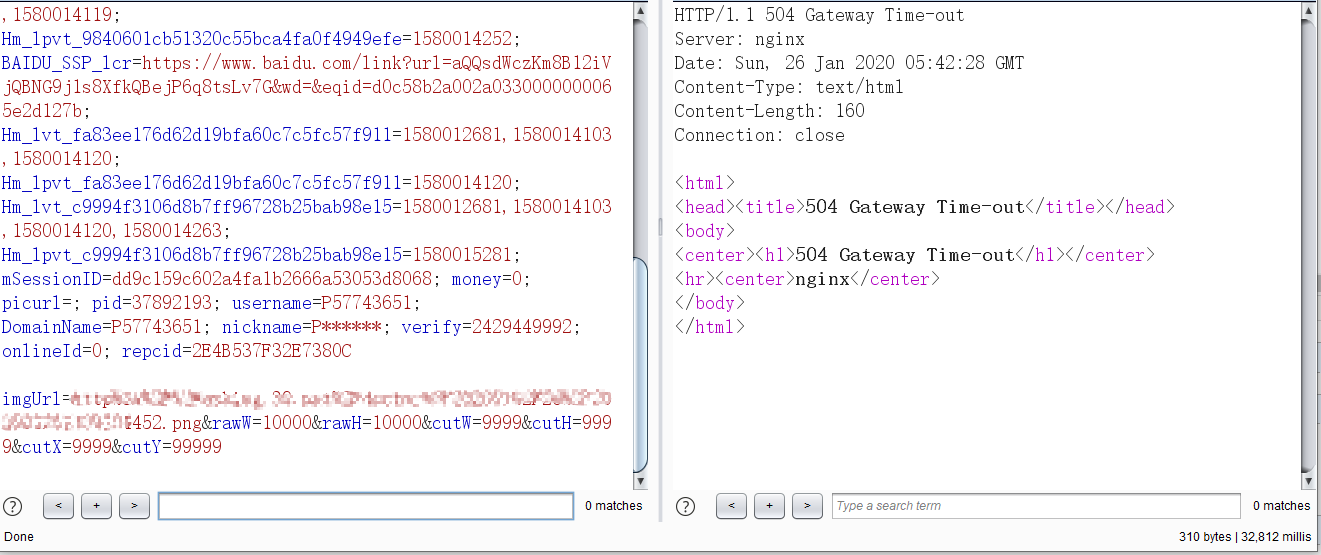Screen dimensions: 1321x555
Task: Click the 'Date: Sun, 26 Jan 2020' header
Action: [849, 63]
